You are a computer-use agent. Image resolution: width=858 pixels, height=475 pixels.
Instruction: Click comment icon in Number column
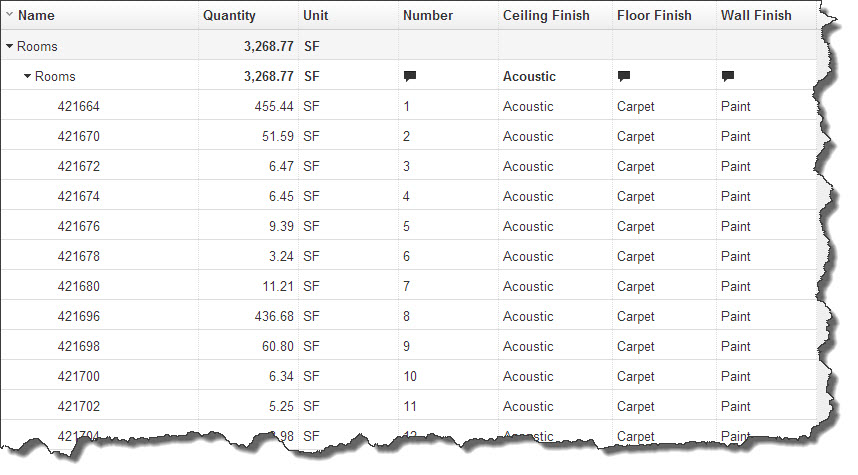410,76
